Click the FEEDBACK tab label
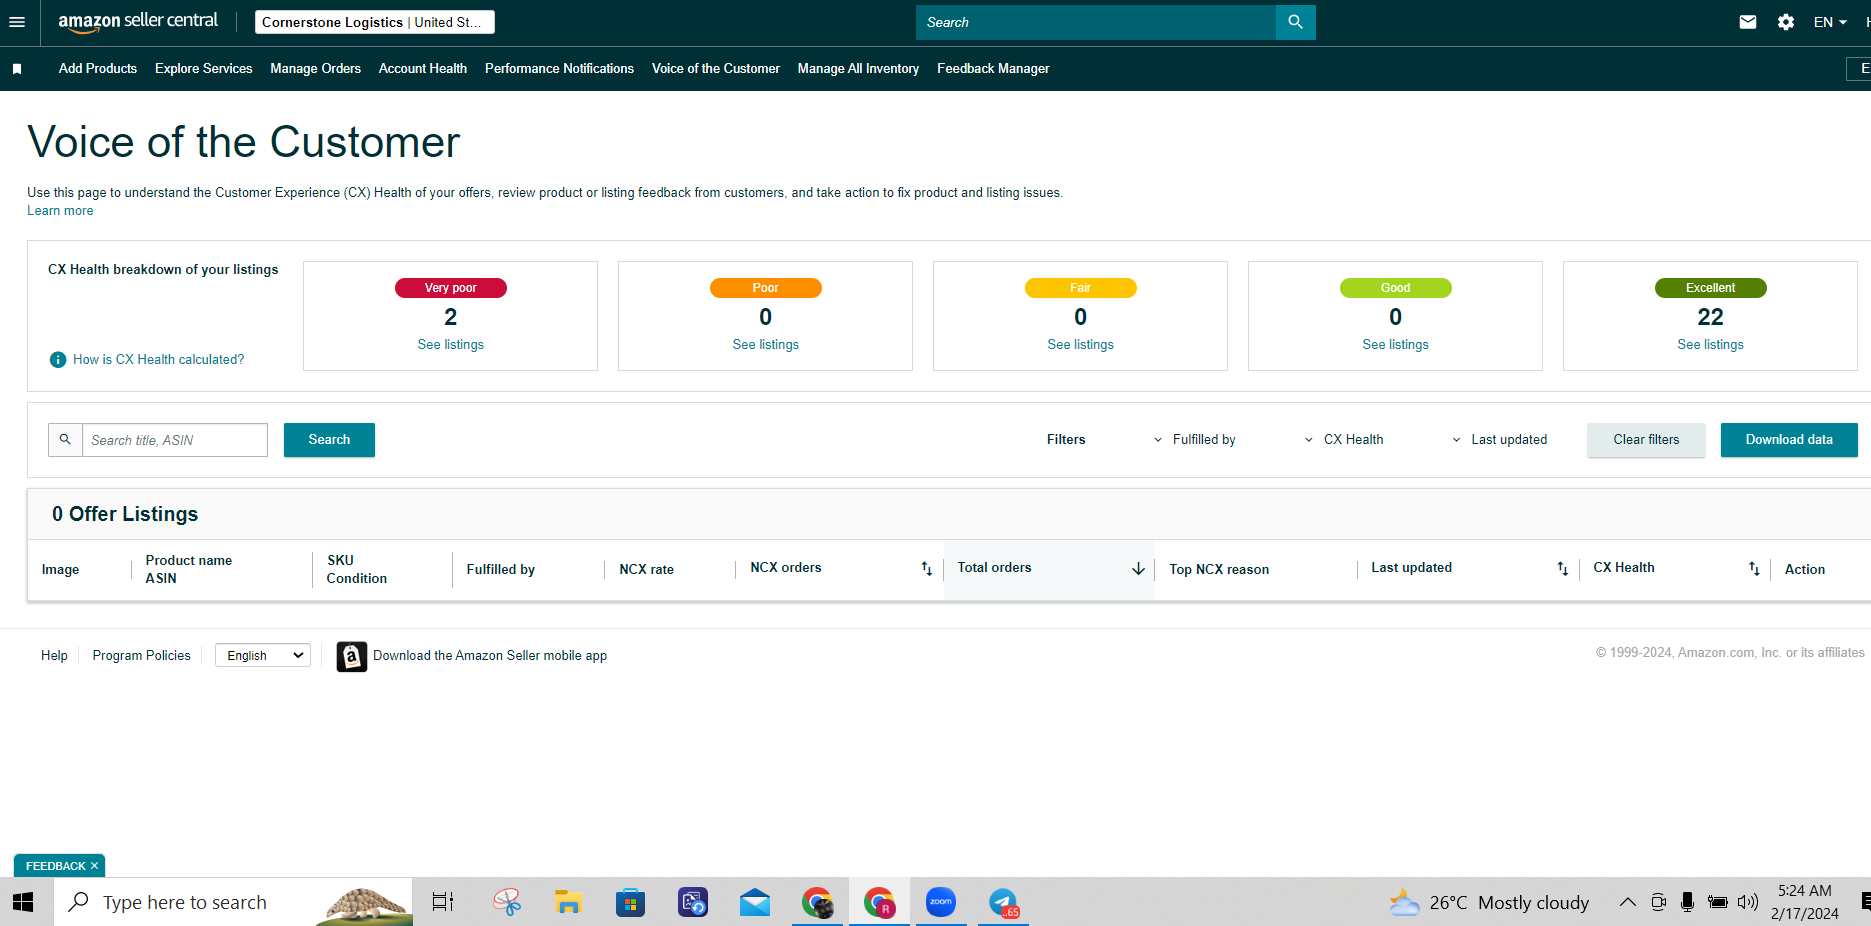 pyautogui.click(x=56, y=866)
